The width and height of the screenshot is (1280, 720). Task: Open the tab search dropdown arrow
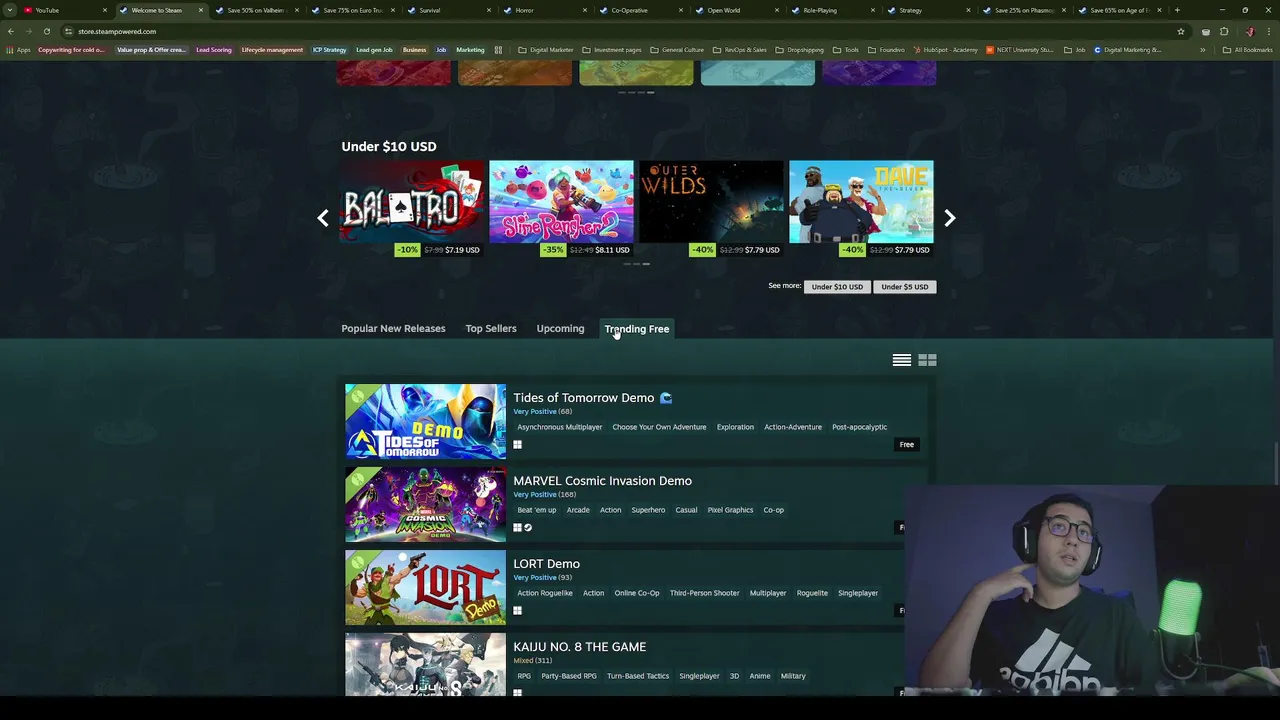[10, 10]
